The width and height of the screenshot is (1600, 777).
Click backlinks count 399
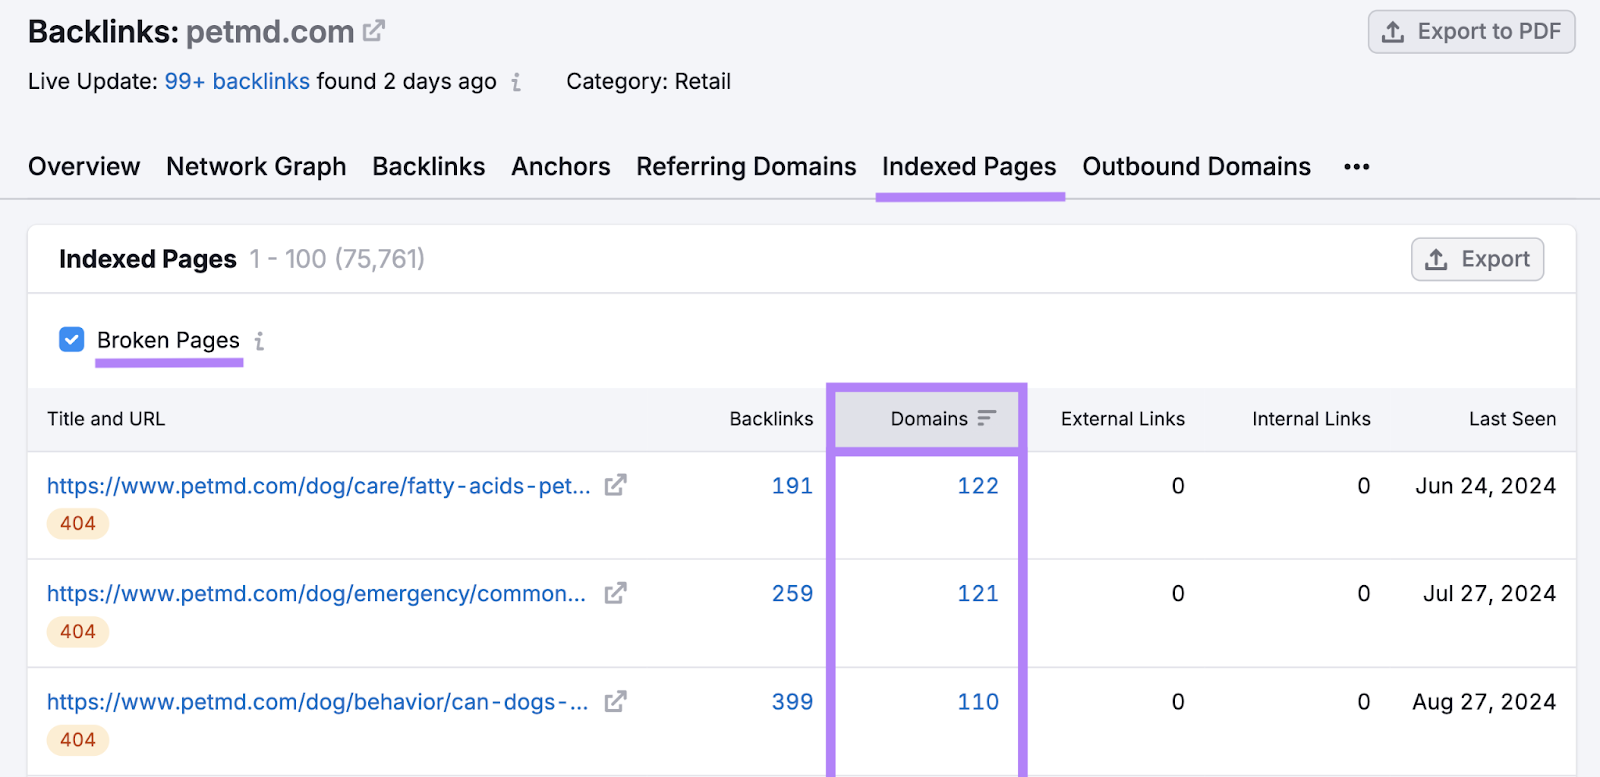coord(792,702)
